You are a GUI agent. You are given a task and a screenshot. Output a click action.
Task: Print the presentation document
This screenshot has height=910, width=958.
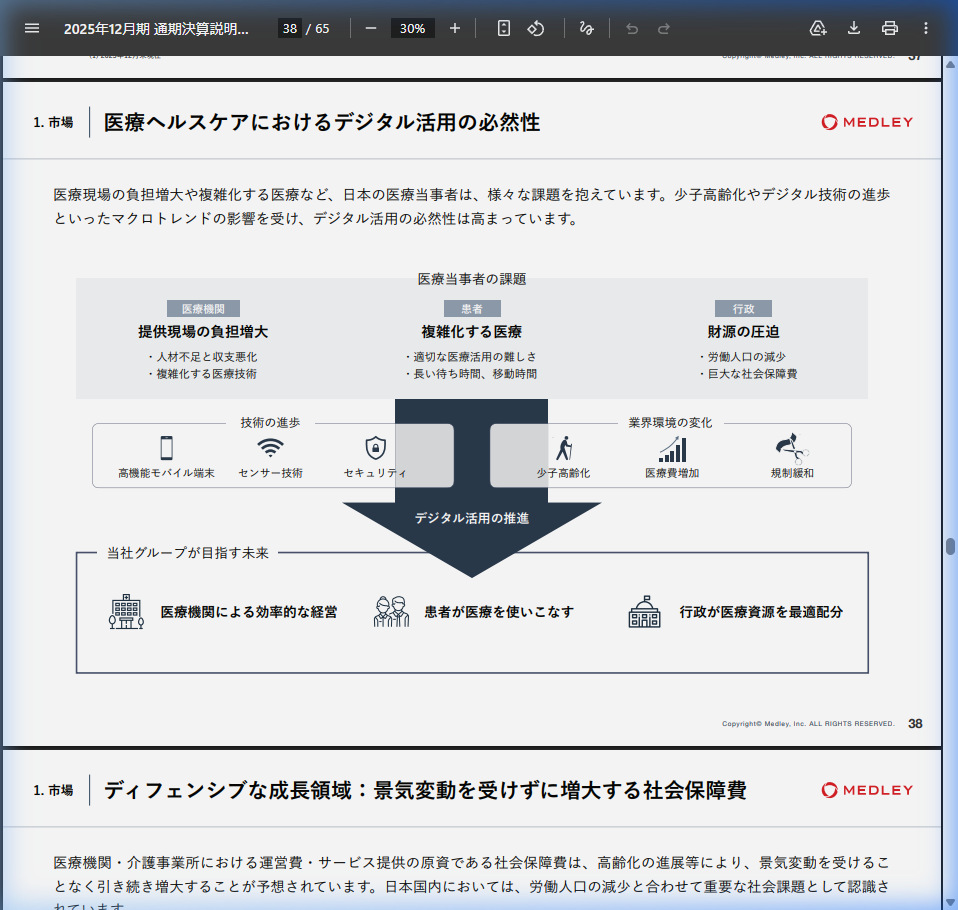pos(889,28)
